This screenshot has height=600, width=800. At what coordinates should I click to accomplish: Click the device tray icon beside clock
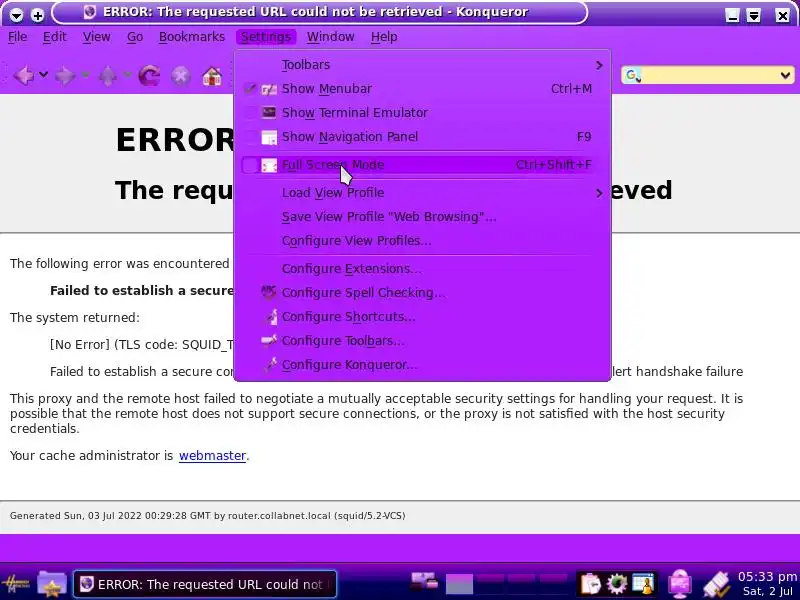pyautogui.click(x=716, y=584)
